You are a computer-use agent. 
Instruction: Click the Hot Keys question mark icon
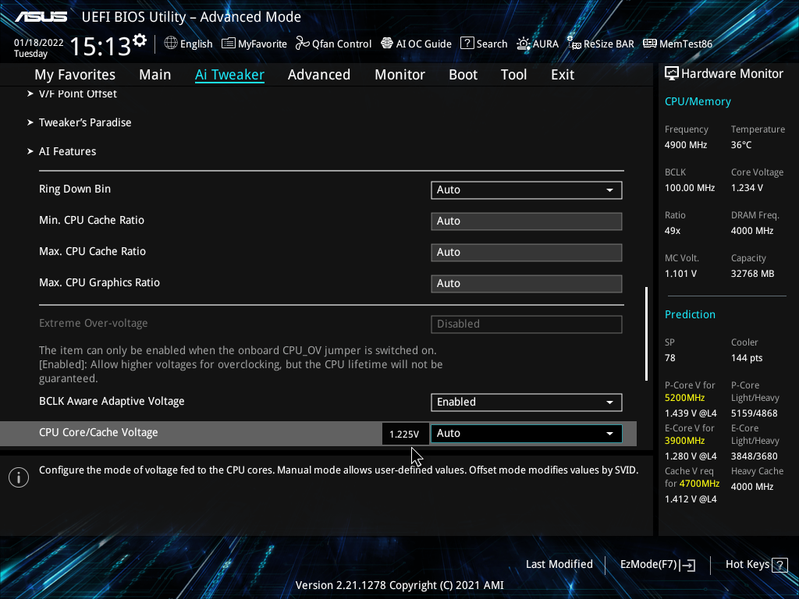pyautogui.click(x=780, y=565)
